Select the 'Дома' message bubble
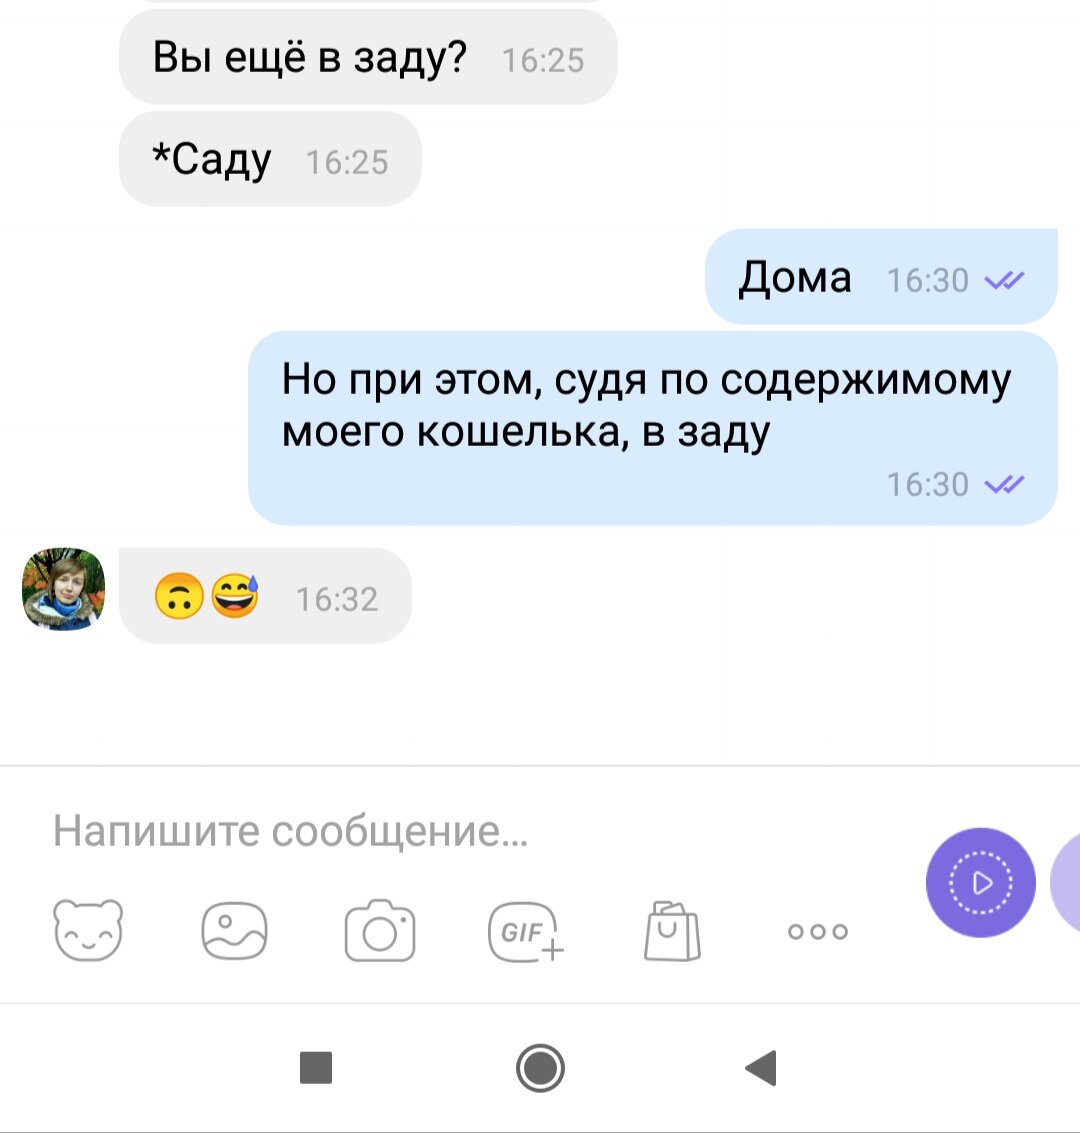1080x1133 pixels. 881,277
